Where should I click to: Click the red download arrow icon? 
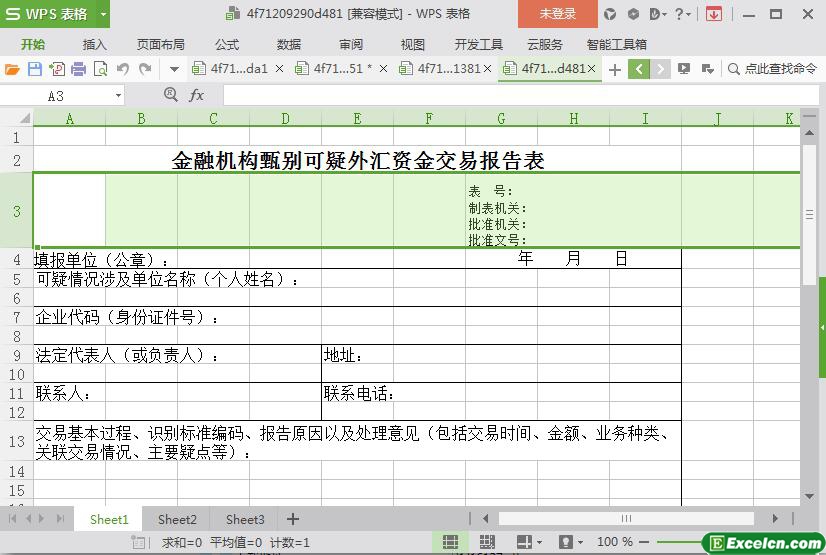coord(714,14)
